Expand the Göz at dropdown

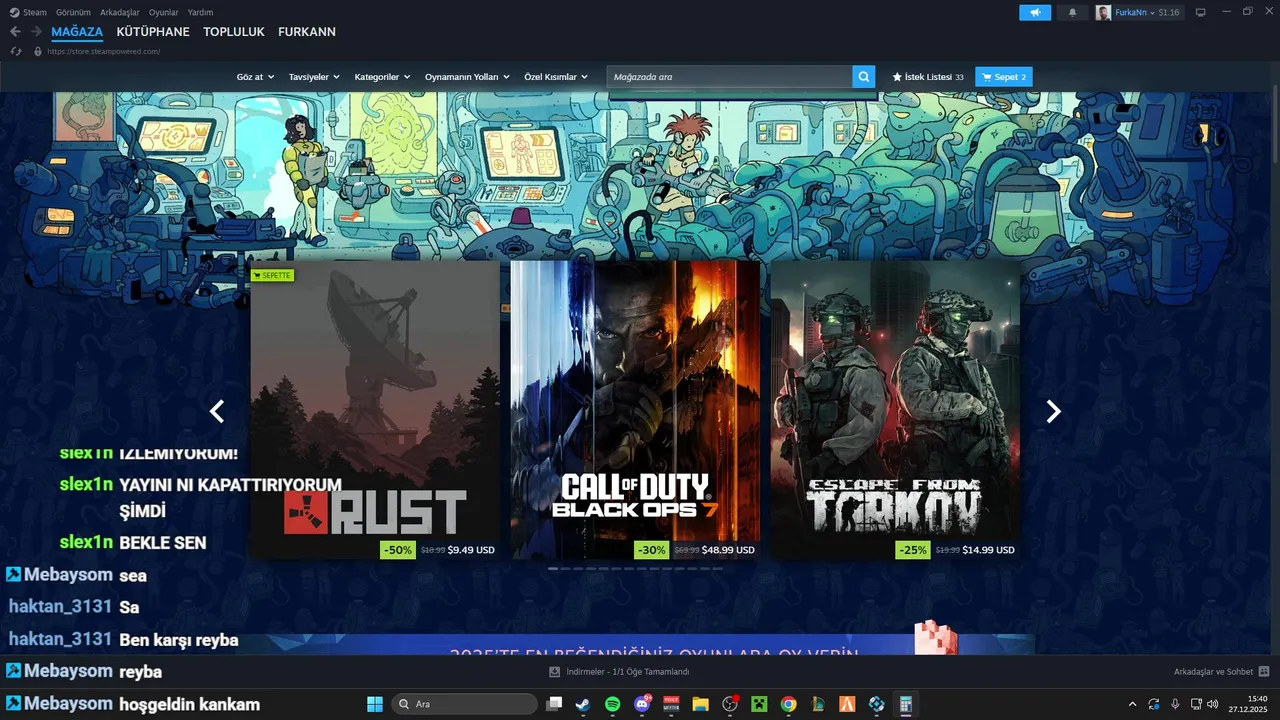(254, 77)
